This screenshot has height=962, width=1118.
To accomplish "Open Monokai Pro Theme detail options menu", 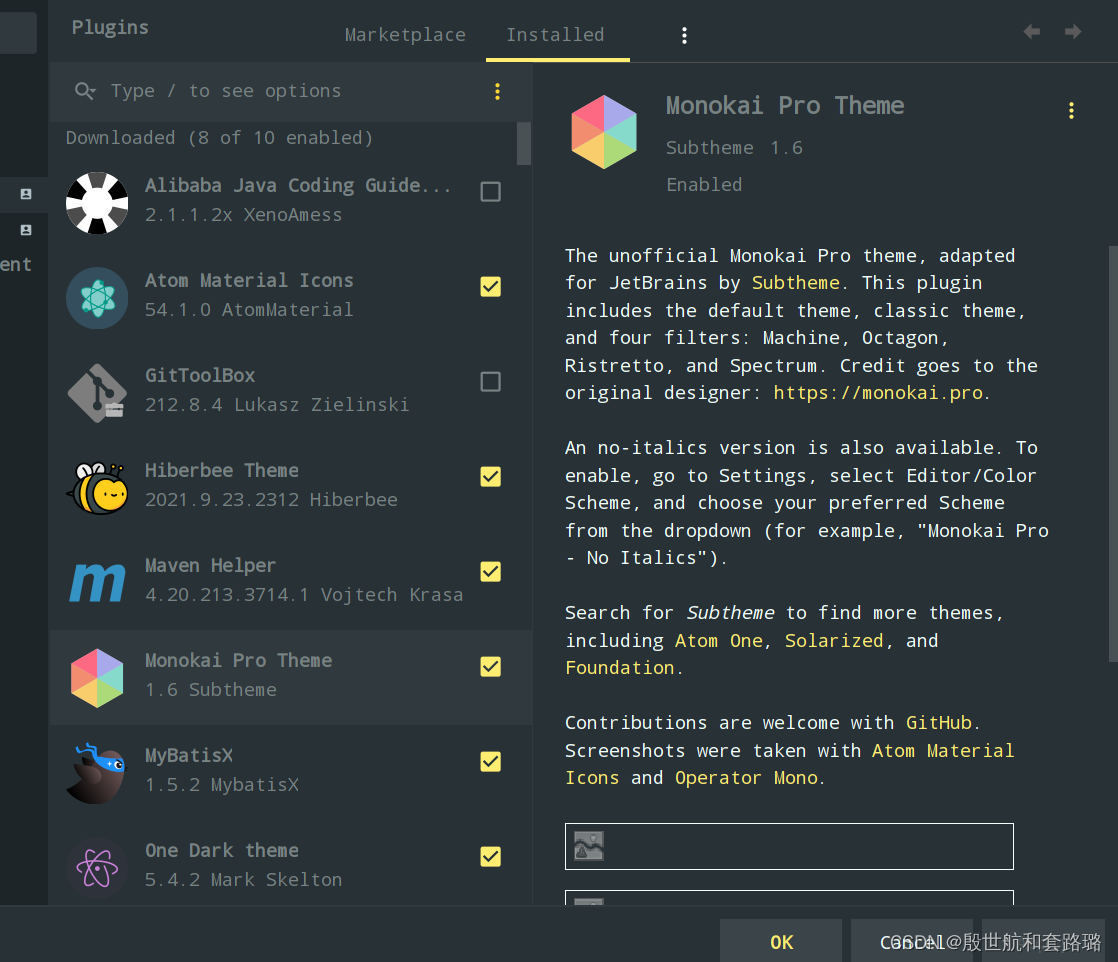I will (x=1071, y=110).
